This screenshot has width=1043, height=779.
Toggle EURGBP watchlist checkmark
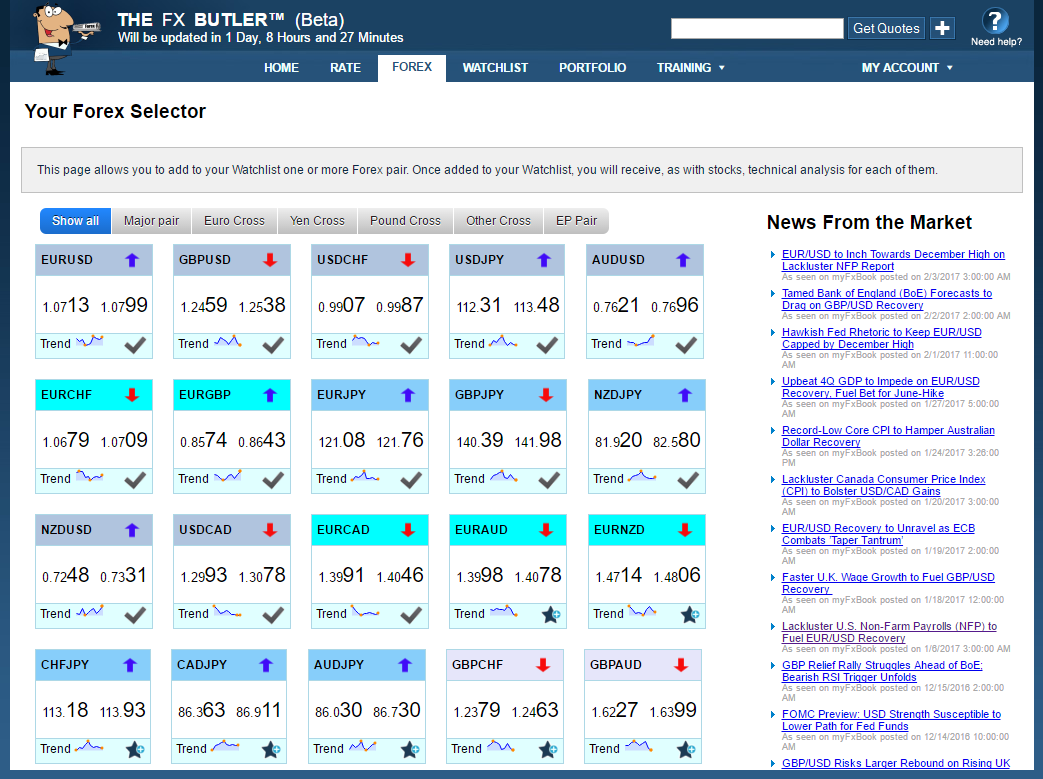[x=273, y=480]
